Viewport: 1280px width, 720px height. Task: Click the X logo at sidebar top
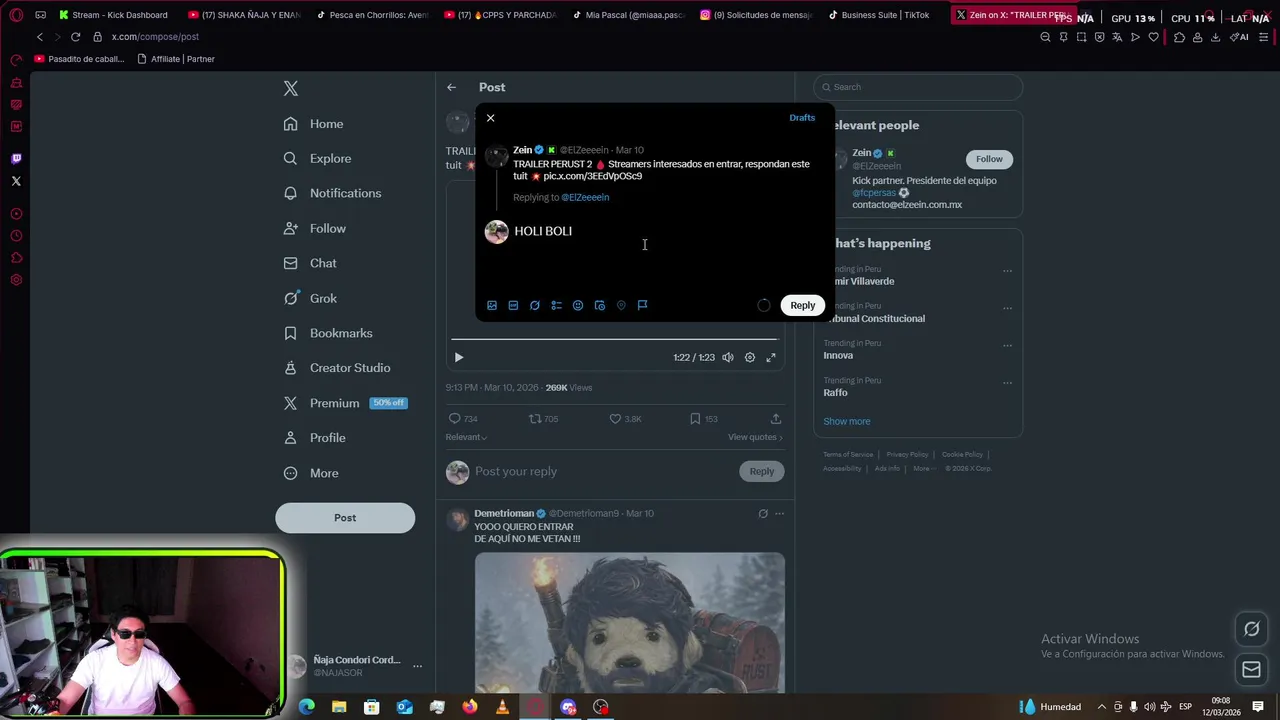(291, 88)
